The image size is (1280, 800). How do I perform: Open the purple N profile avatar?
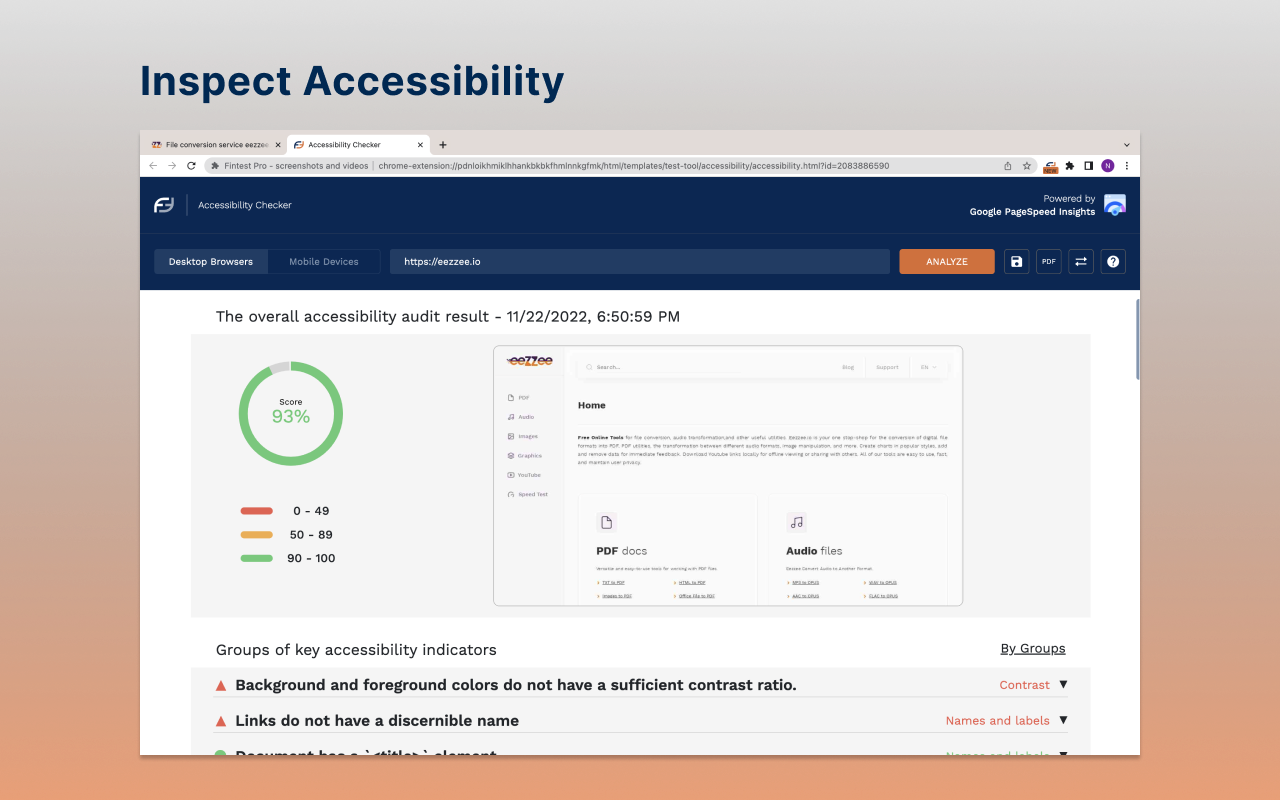[x=1108, y=166]
